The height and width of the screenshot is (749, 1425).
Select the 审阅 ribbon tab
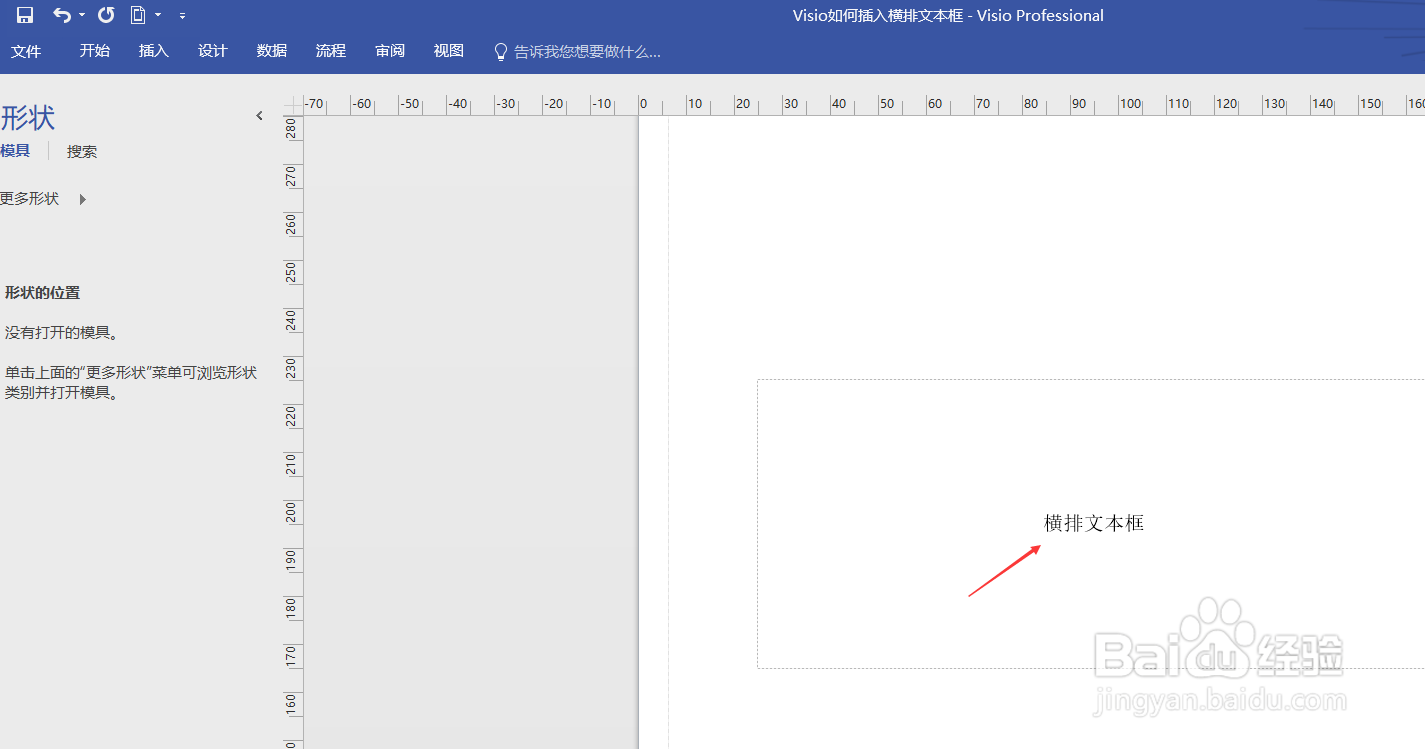[x=390, y=51]
